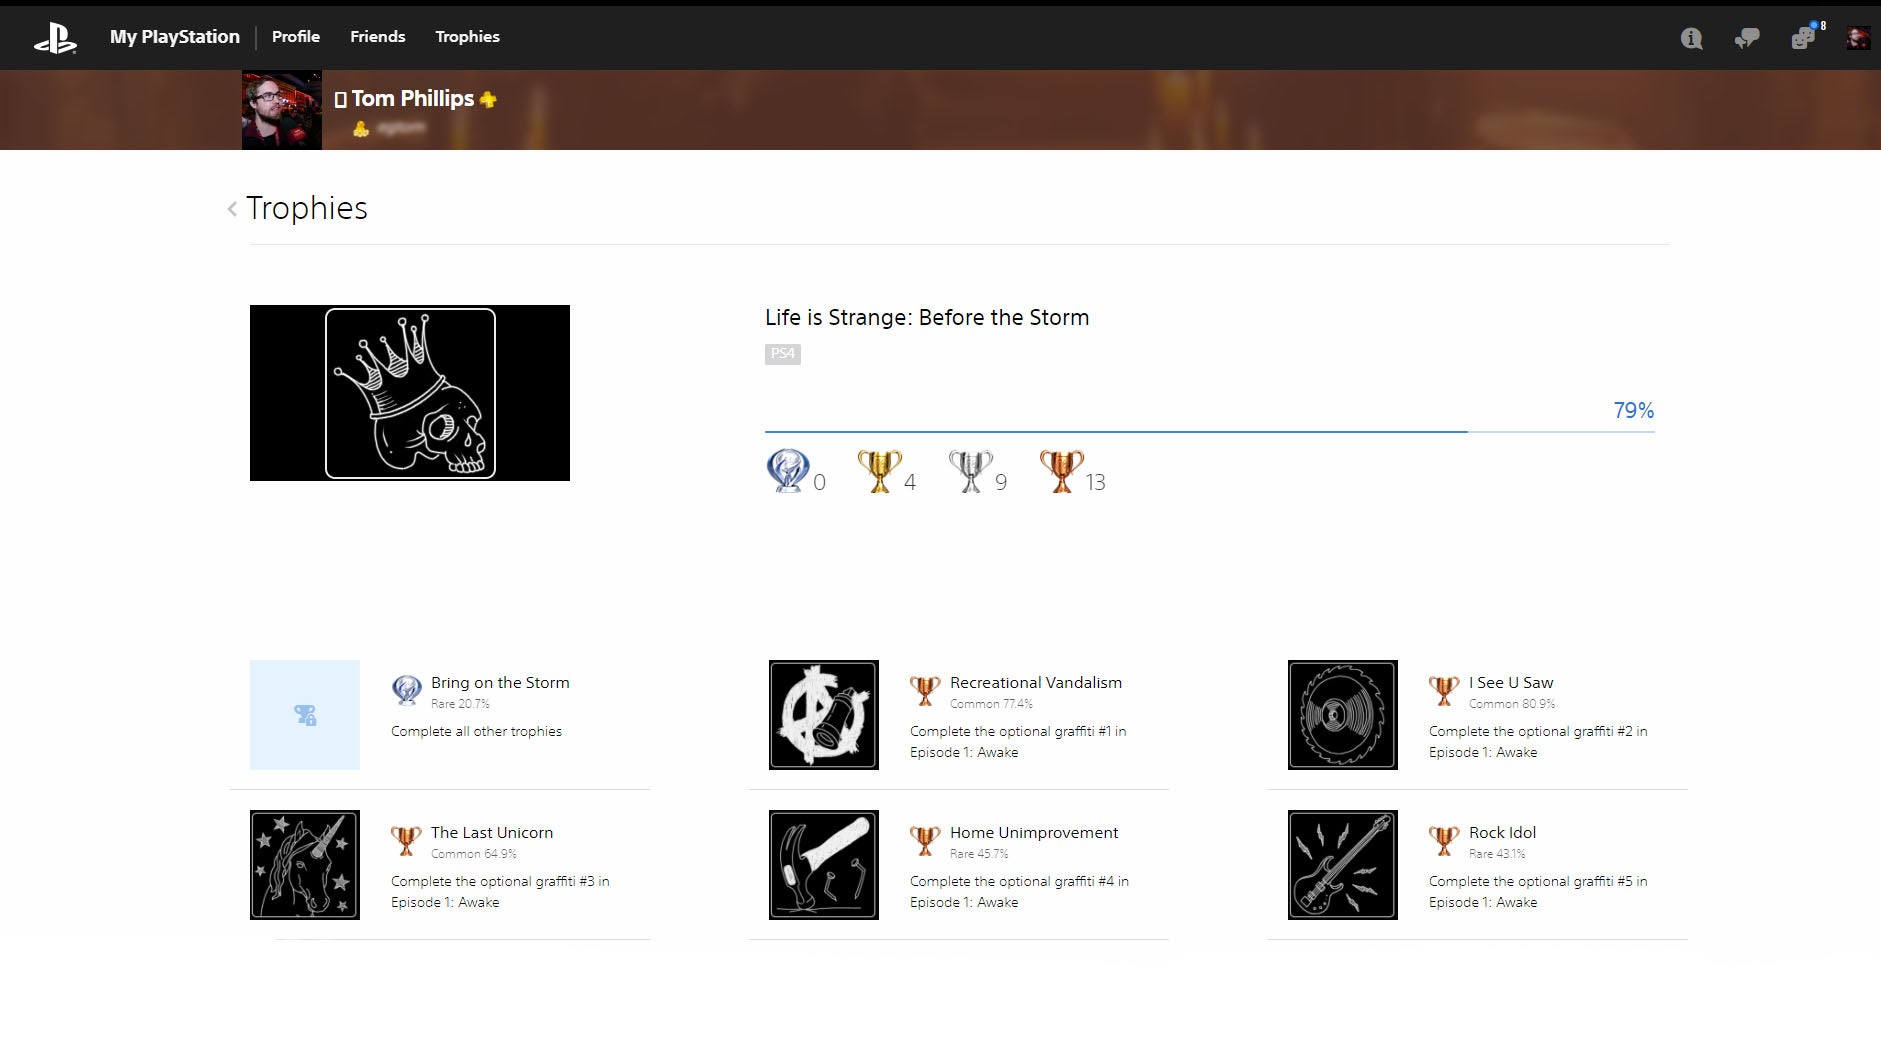
Task: Open the messages chat bubble icon
Action: [x=1747, y=38]
